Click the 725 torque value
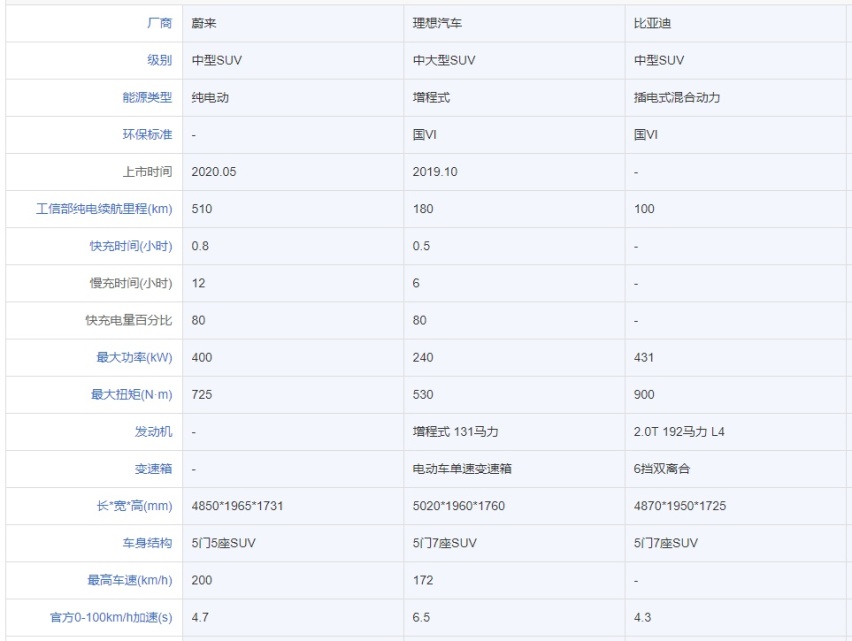852x641 pixels. 202,395
